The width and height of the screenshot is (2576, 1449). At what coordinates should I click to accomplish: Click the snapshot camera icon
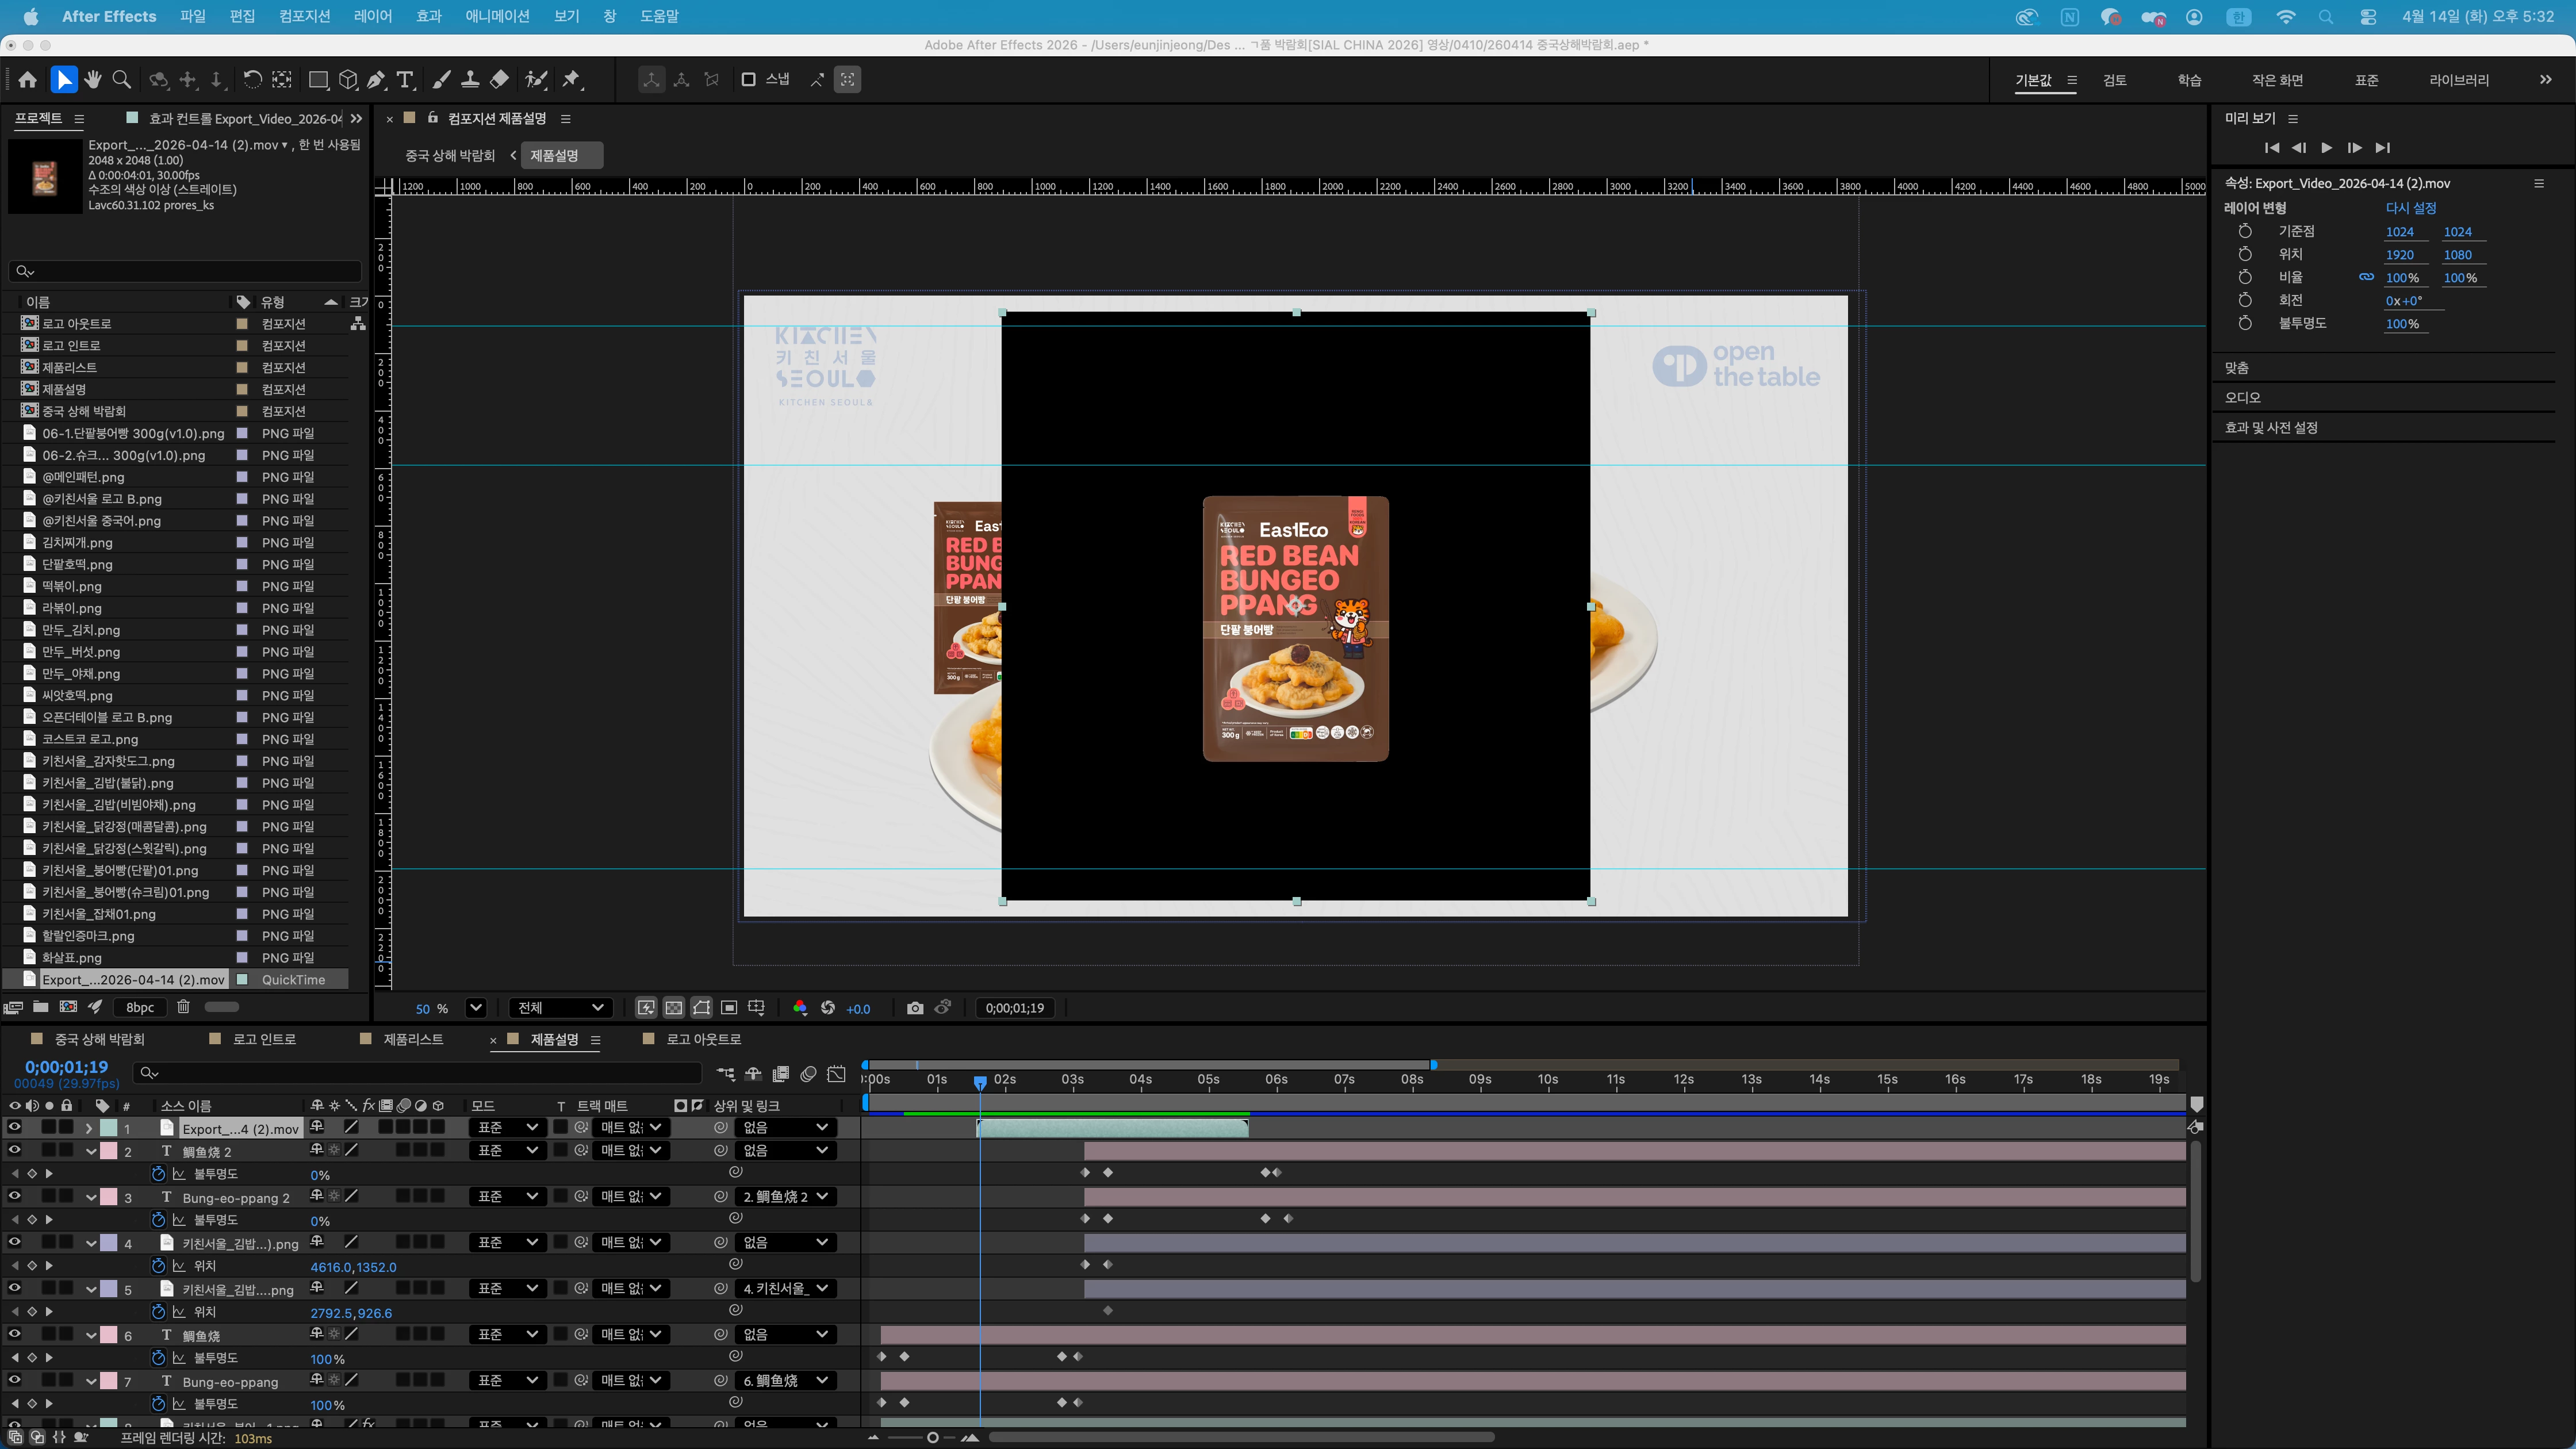coord(914,1008)
